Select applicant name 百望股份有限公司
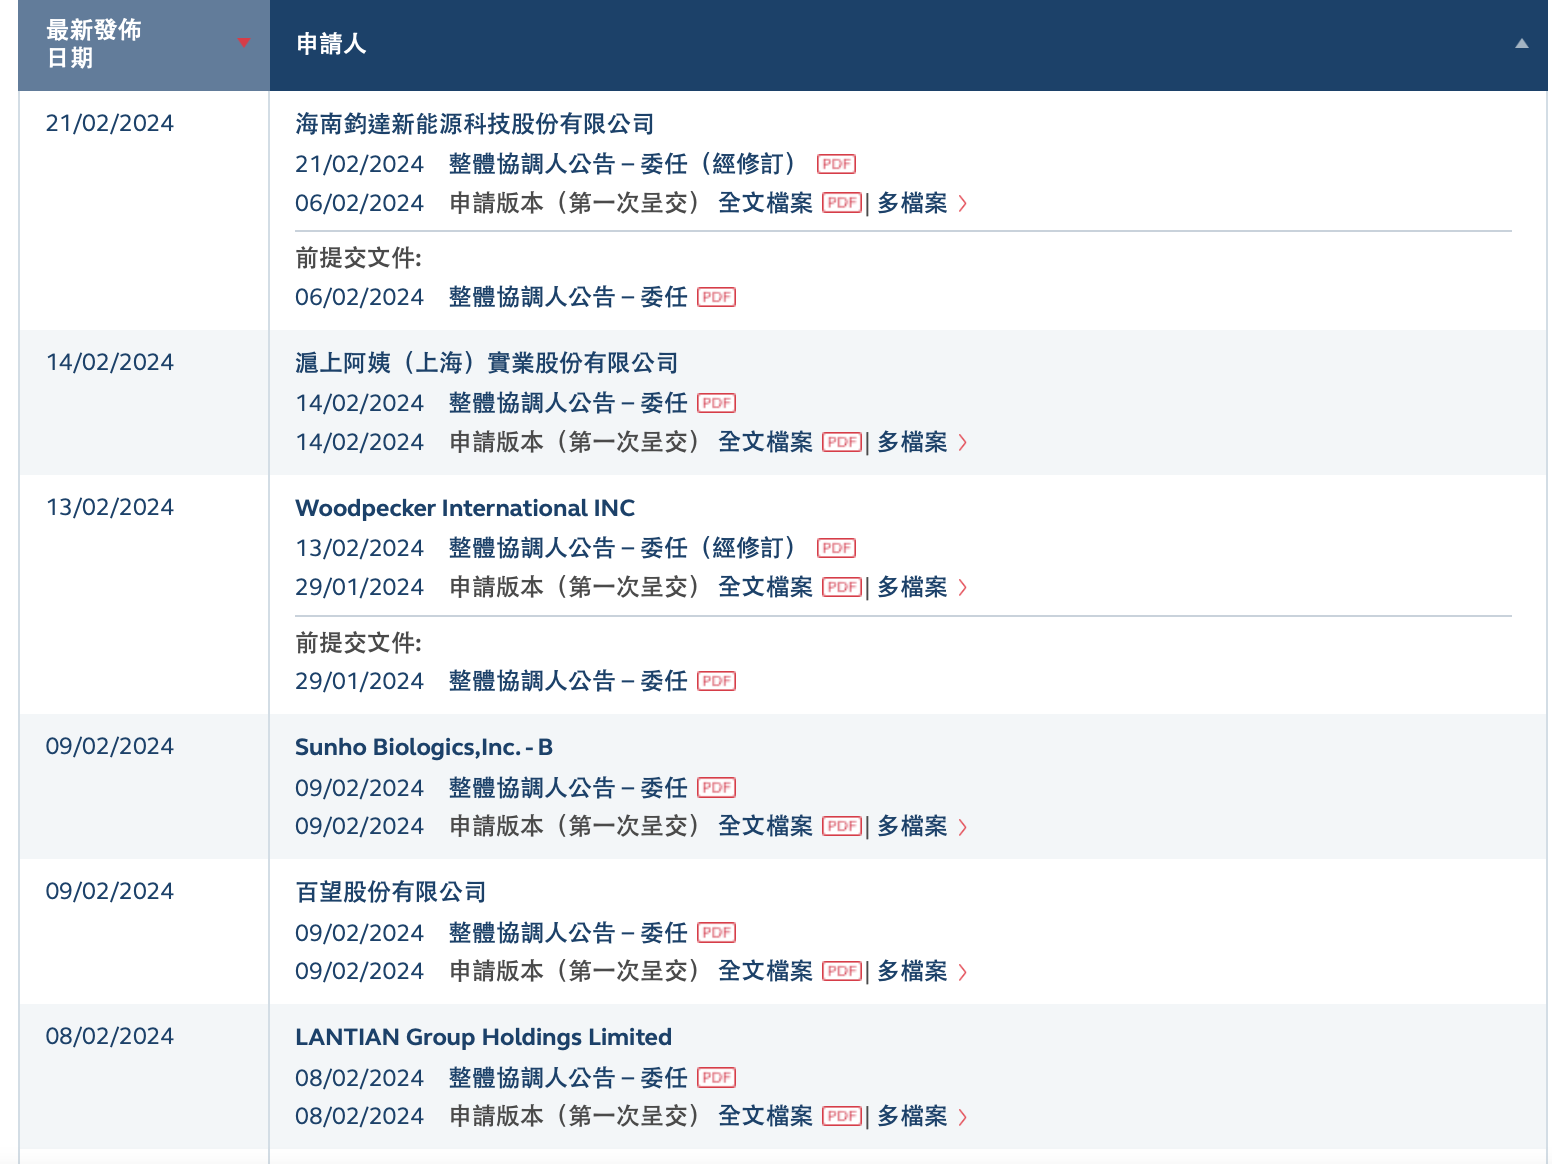 coord(391,892)
